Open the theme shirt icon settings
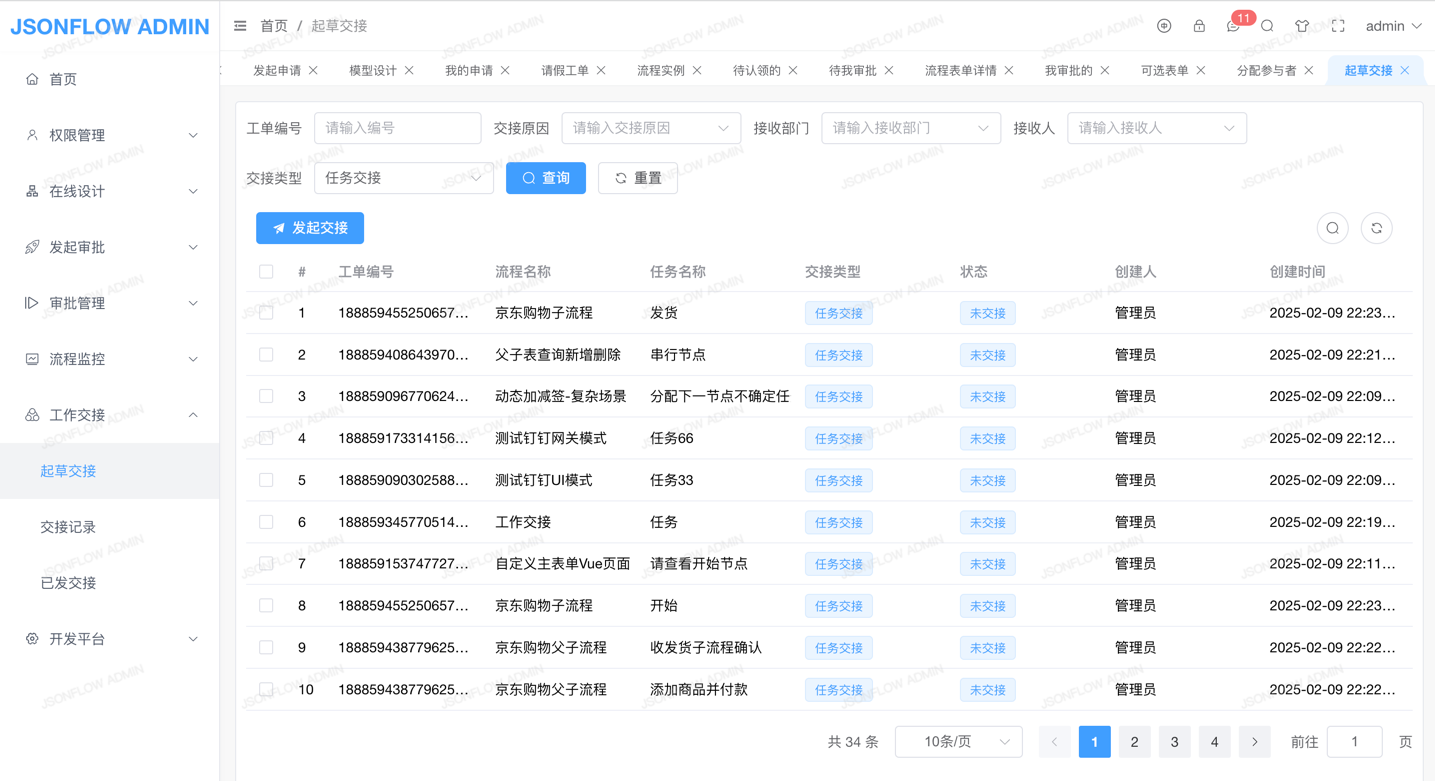The image size is (1435, 781). pos(1302,26)
